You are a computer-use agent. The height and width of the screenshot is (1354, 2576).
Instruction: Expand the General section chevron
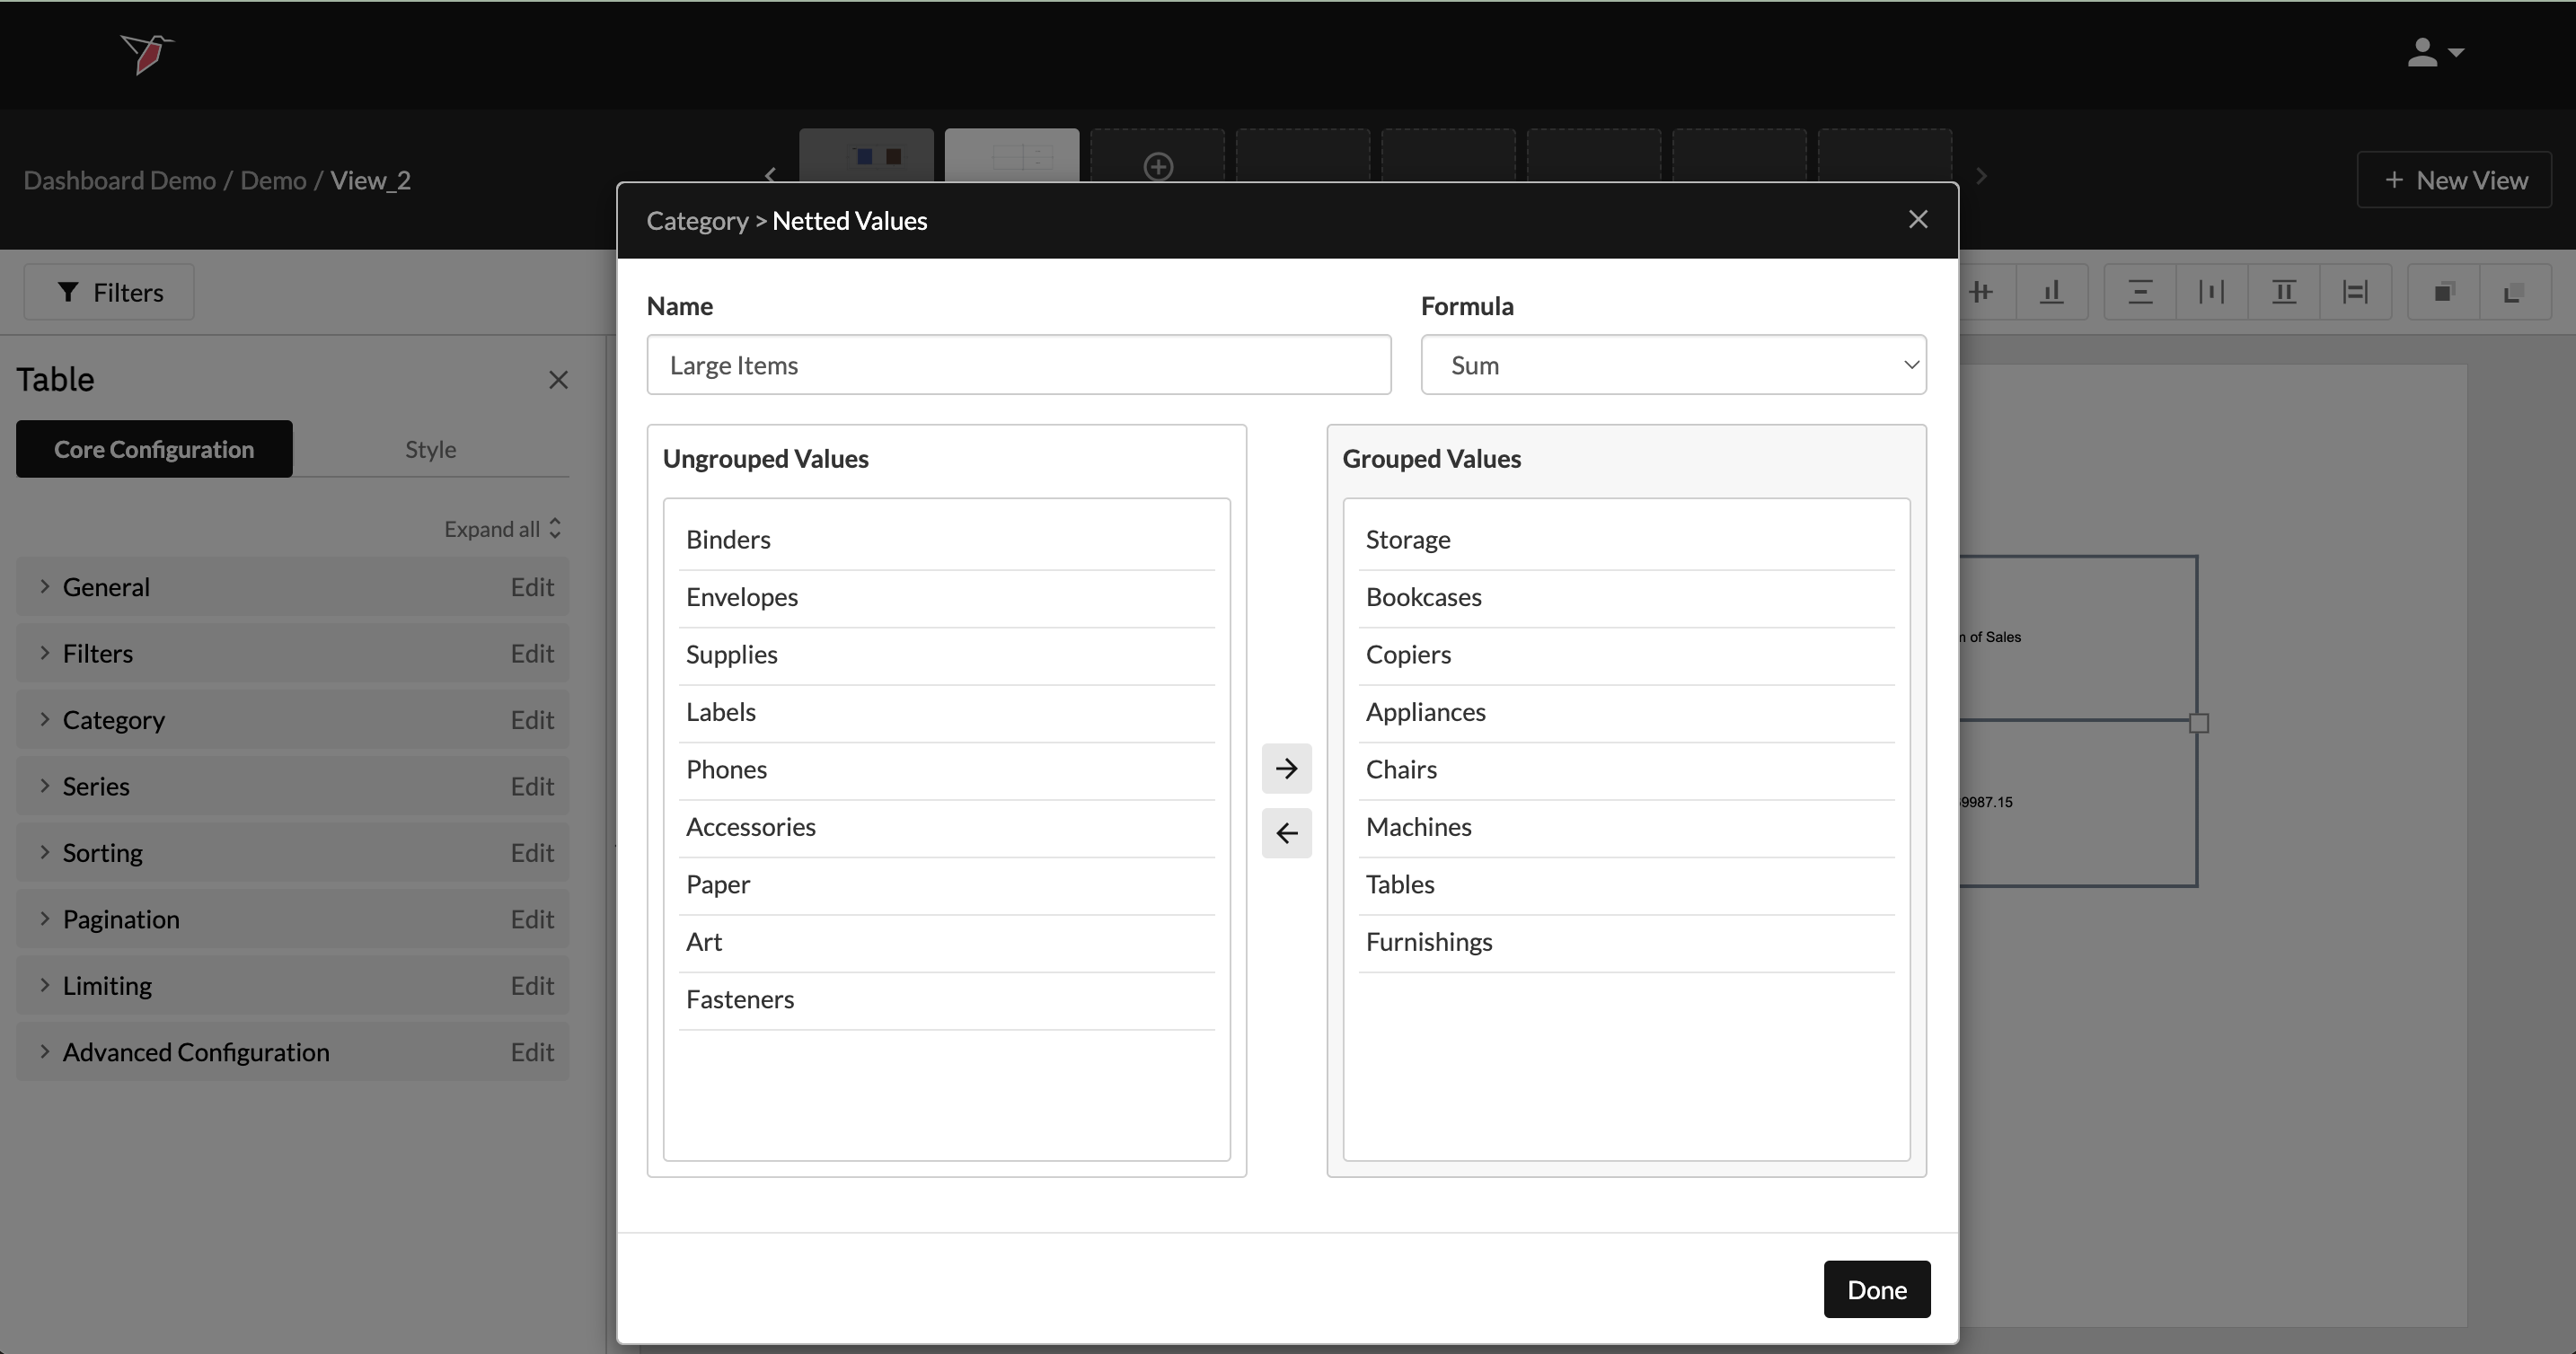[x=44, y=587]
